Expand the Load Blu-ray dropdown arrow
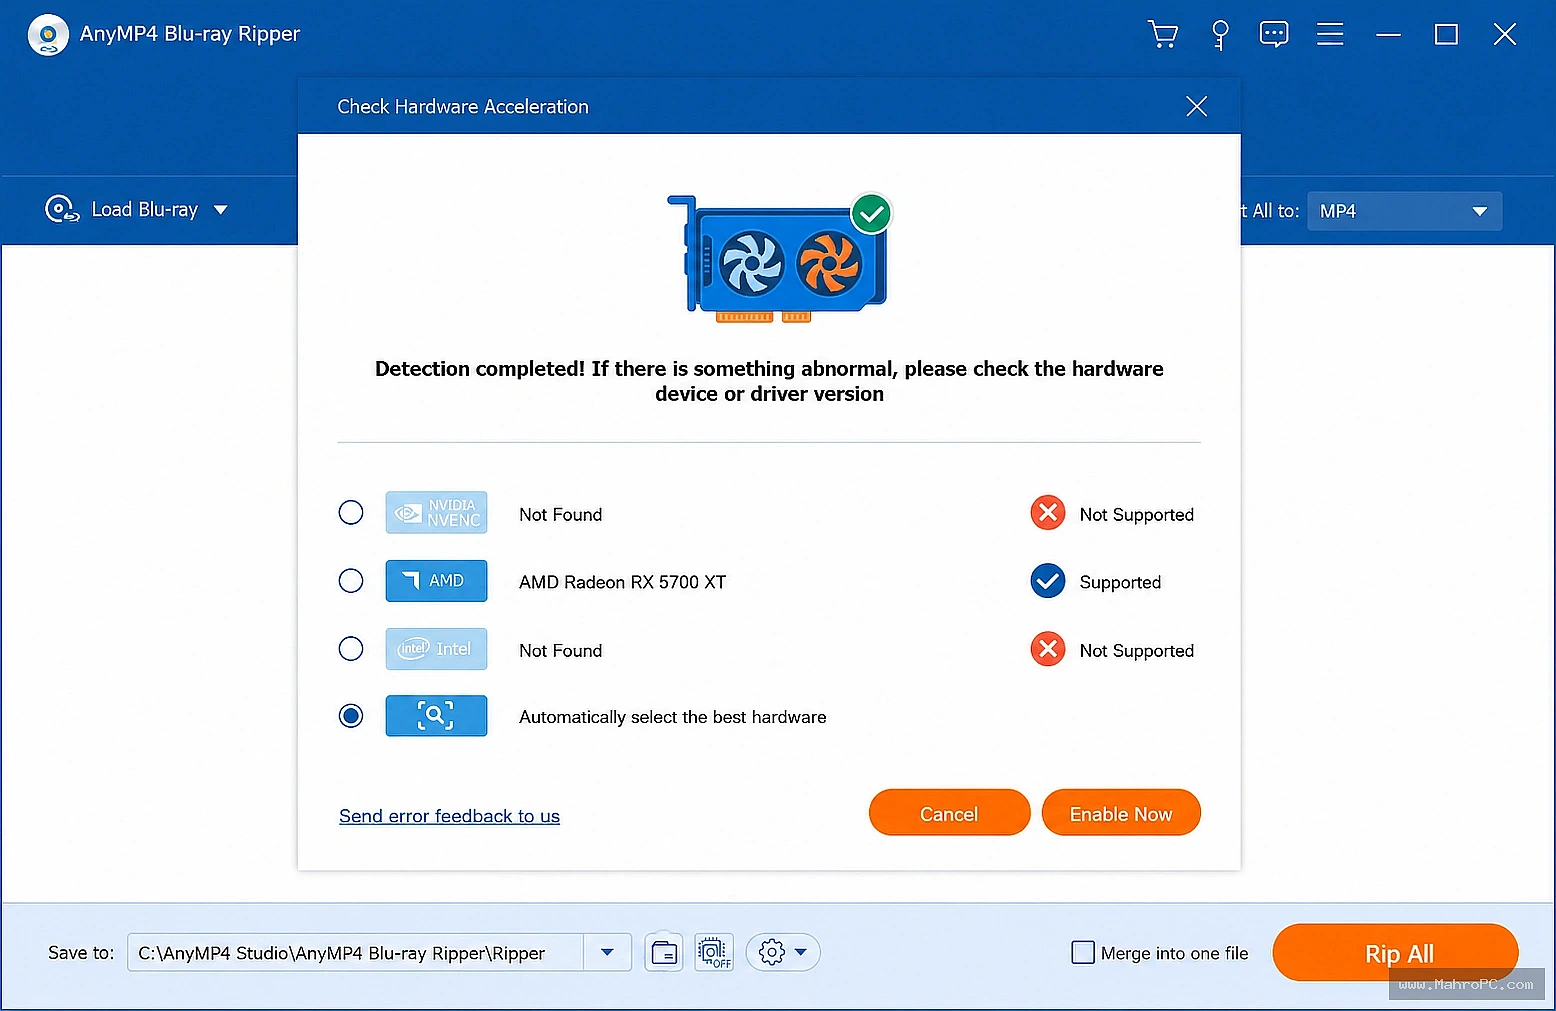The image size is (1556, 1011). point(221,210)
